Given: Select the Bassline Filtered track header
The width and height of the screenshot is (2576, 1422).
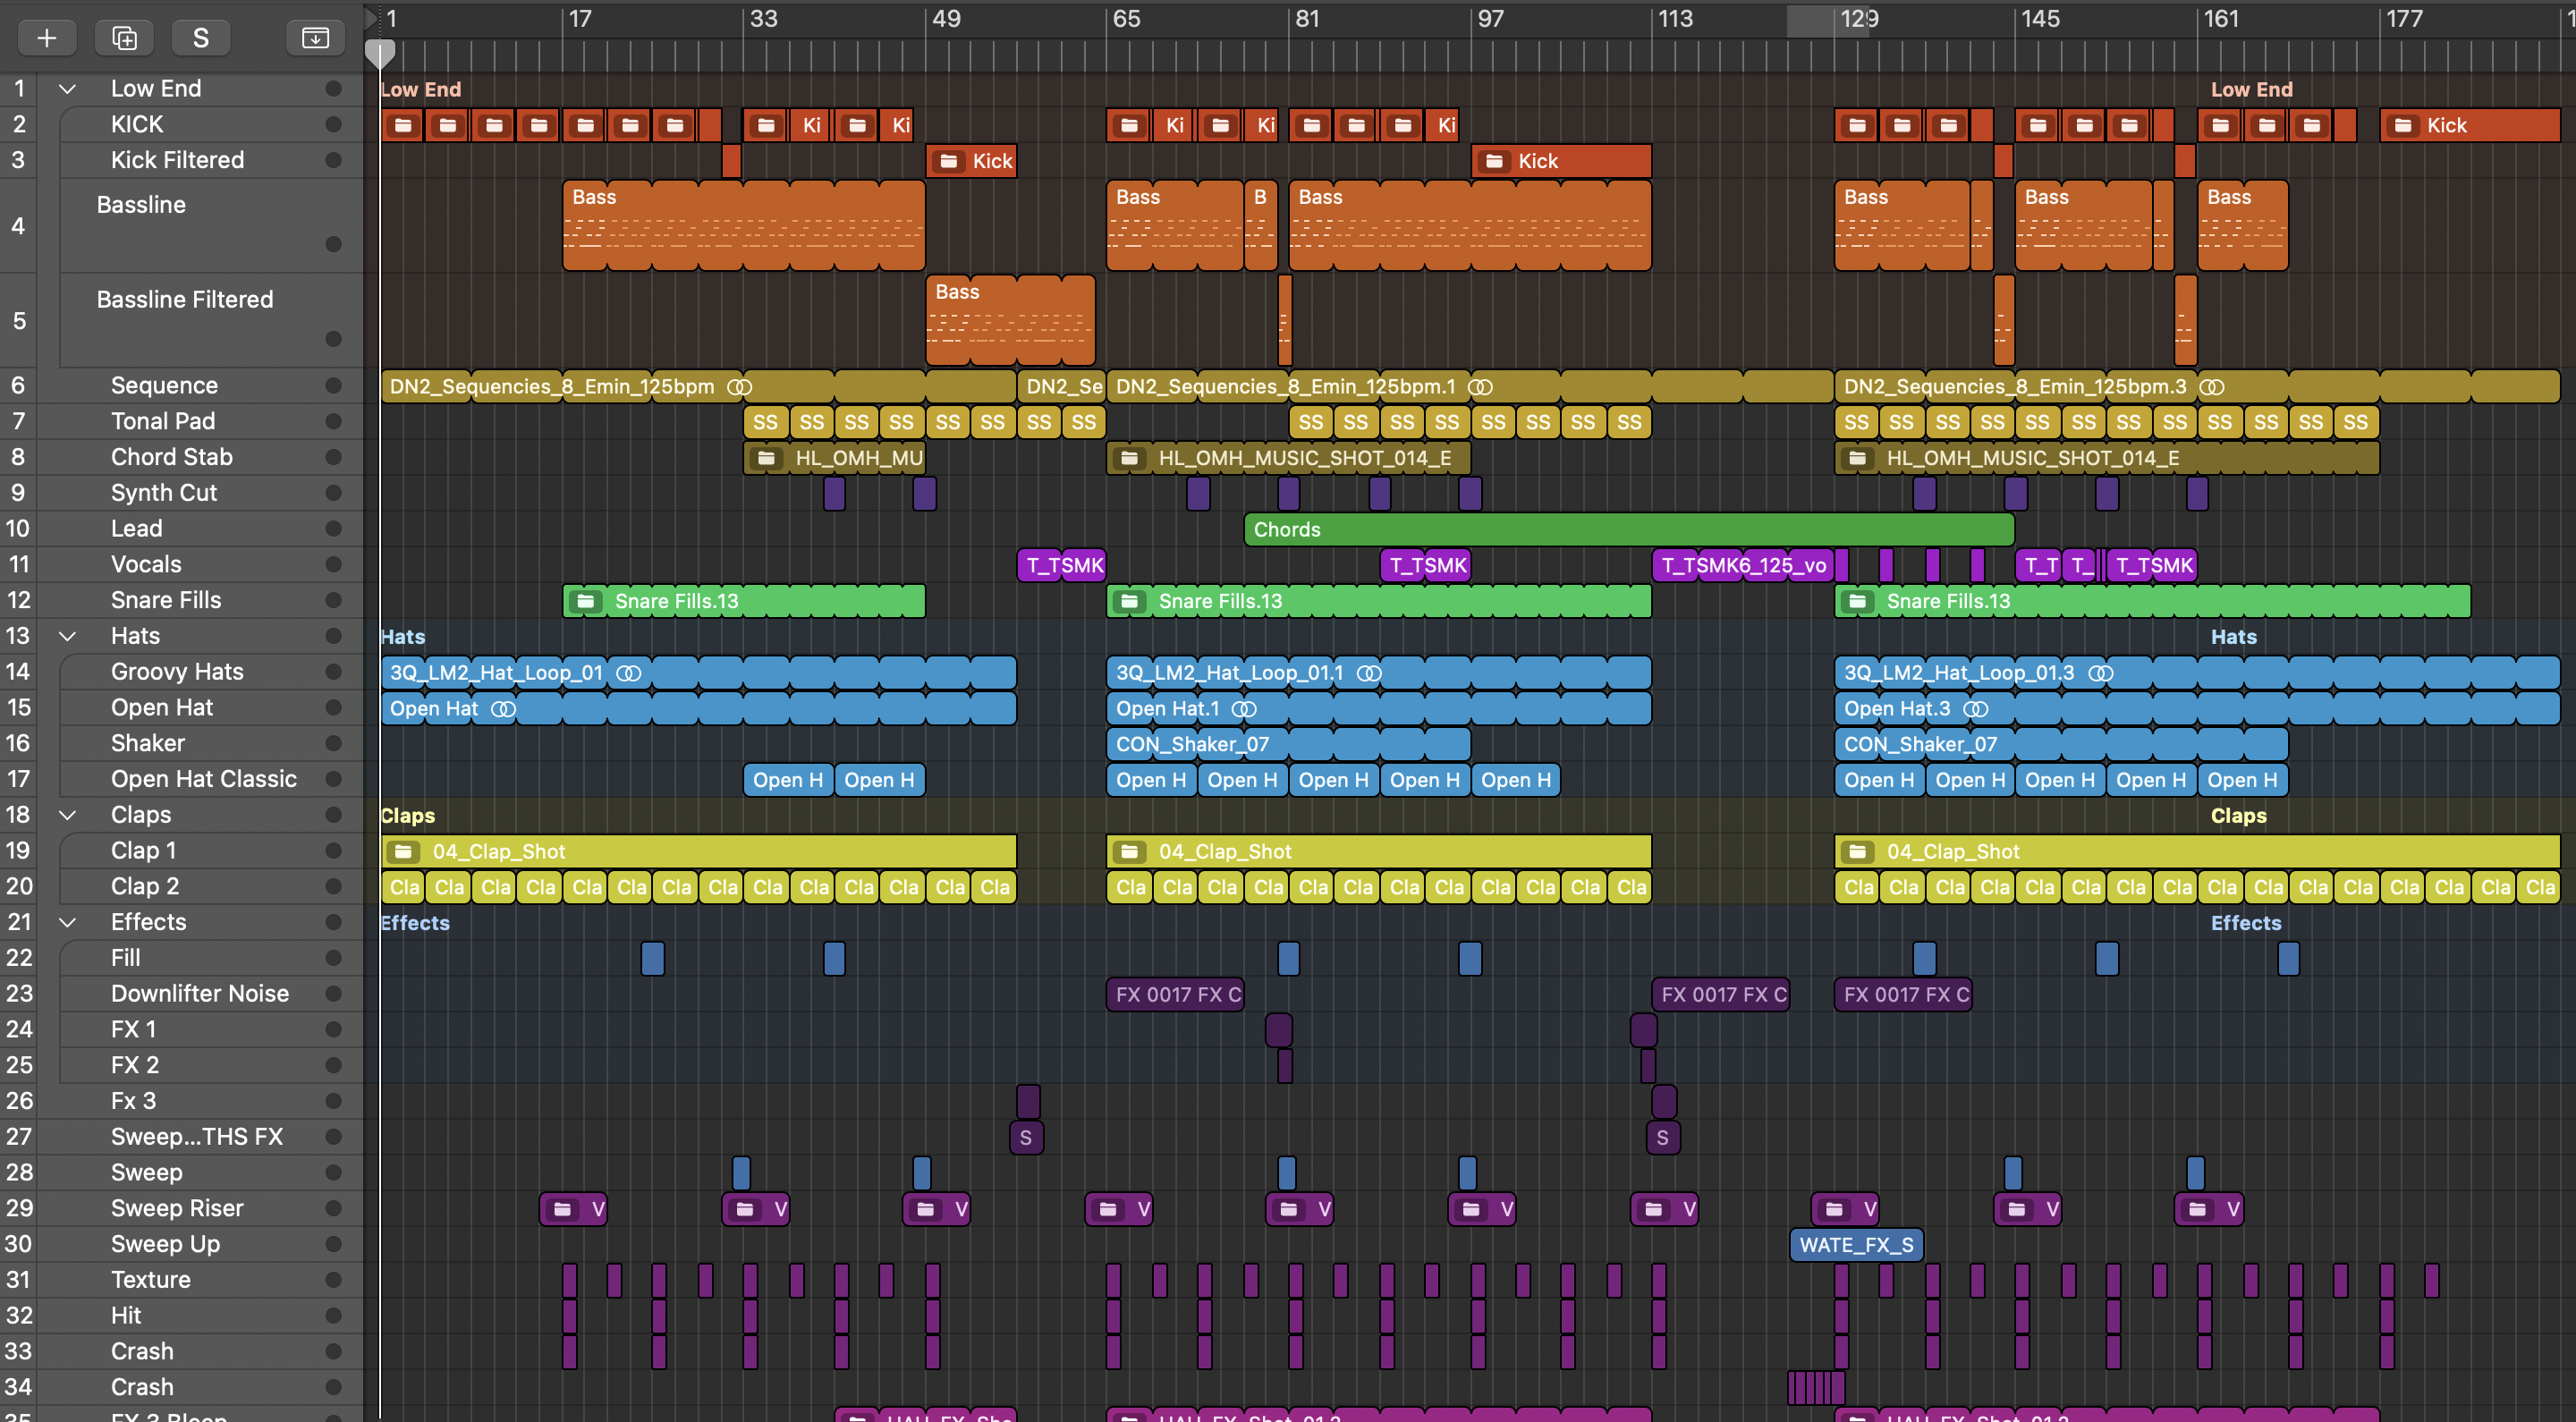Looking at the screenshot, I should [185, 300].
